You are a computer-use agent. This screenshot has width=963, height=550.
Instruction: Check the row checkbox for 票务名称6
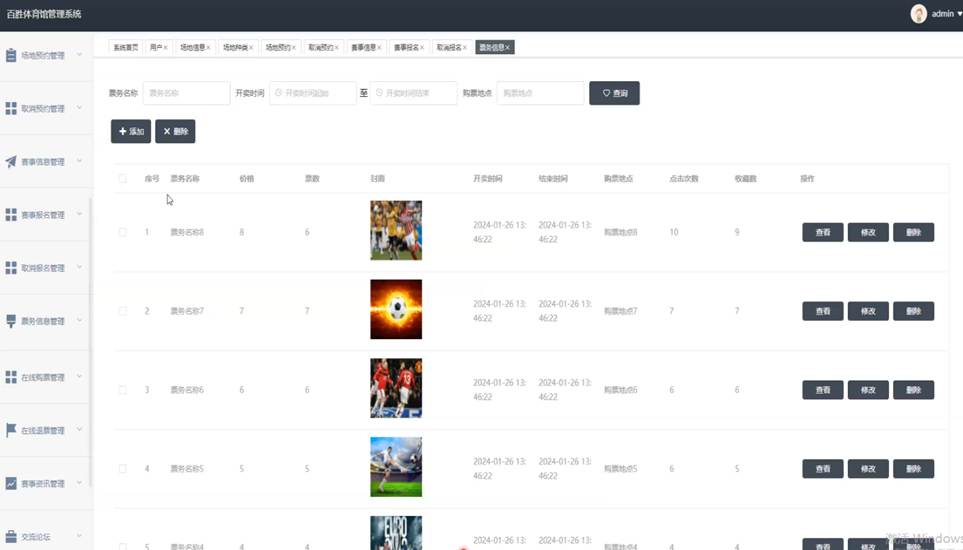(x=122, y=390)
